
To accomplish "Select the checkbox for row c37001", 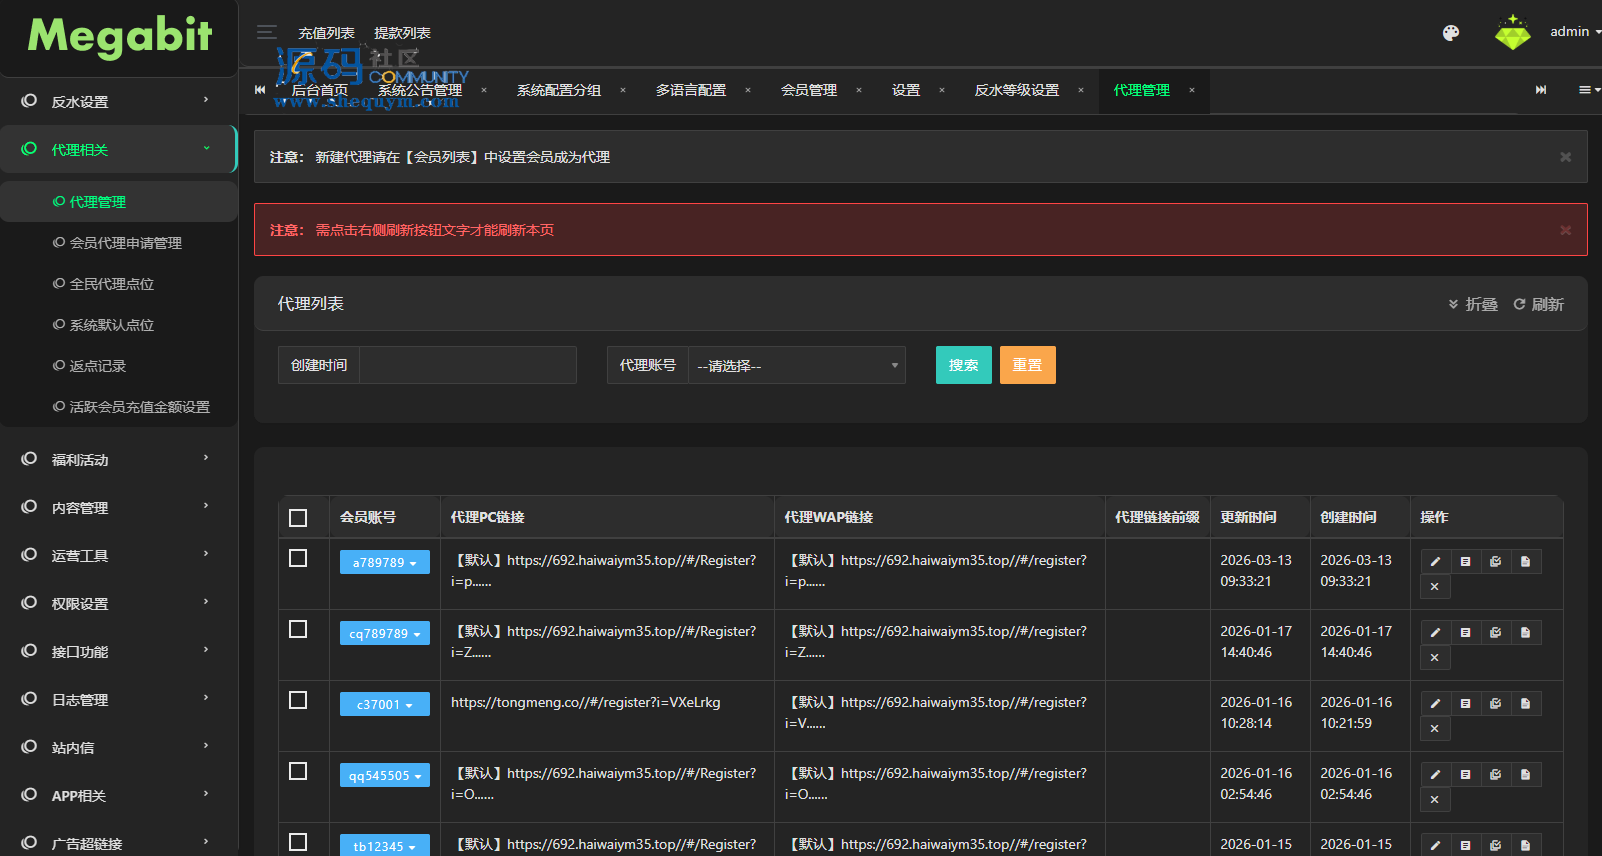I will (298, 700).
